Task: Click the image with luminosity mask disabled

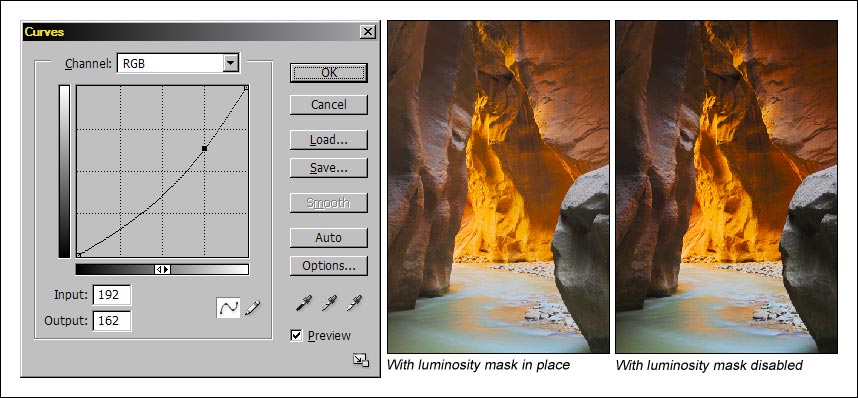Action: click(726, 187)
